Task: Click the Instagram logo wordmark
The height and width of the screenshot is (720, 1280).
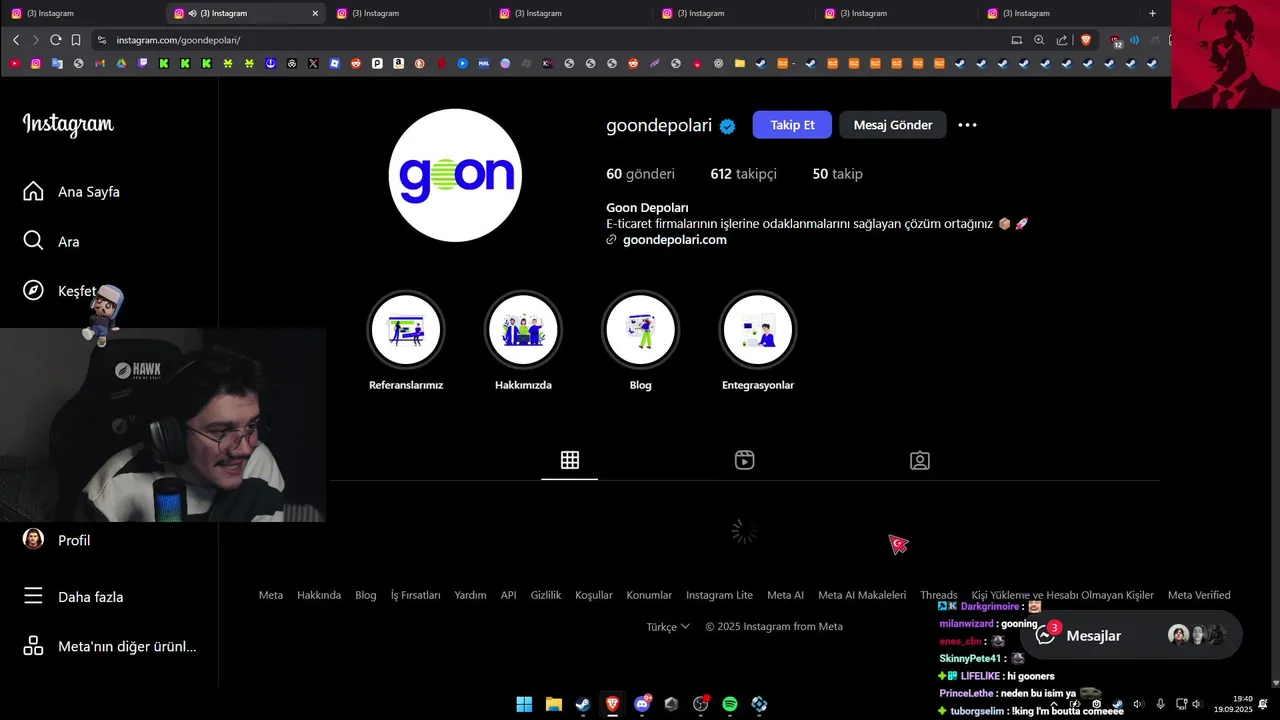Action: tap(68, 124)
